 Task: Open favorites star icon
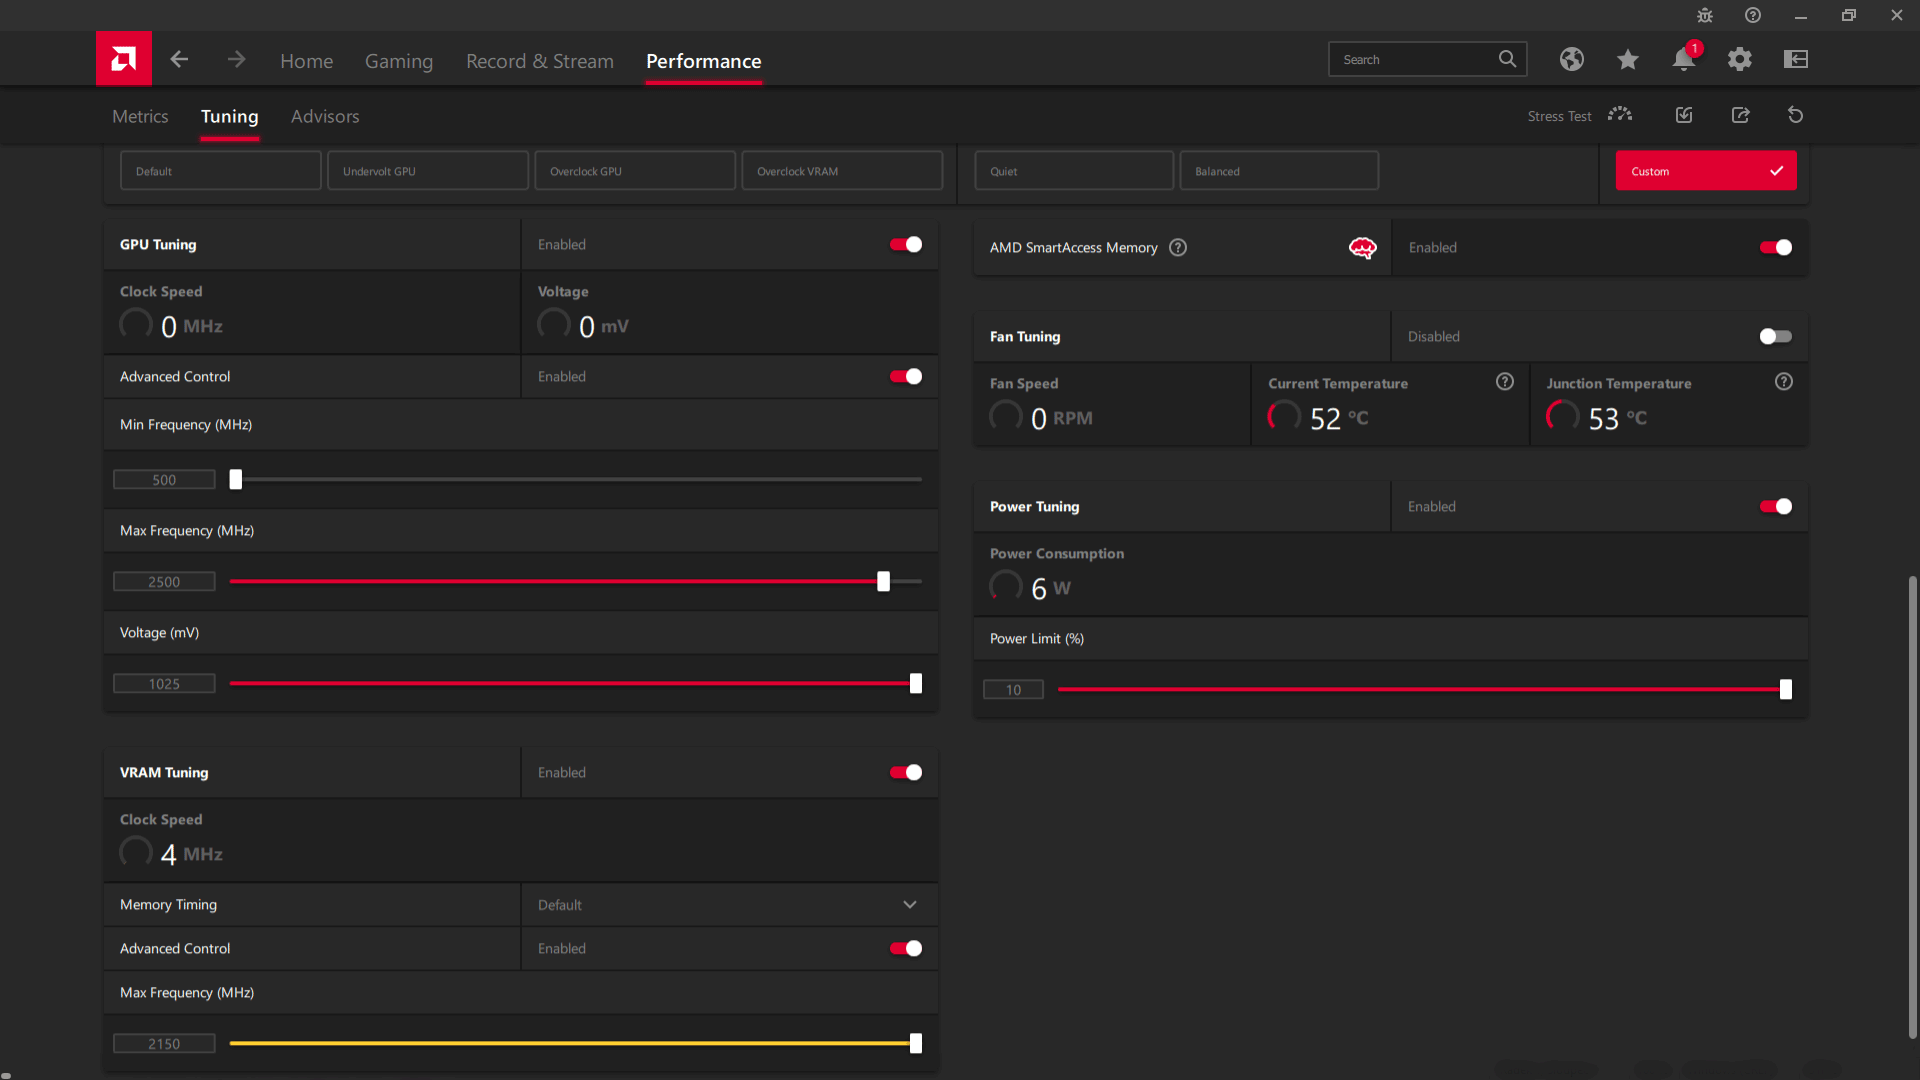(x=1628, y=59)
